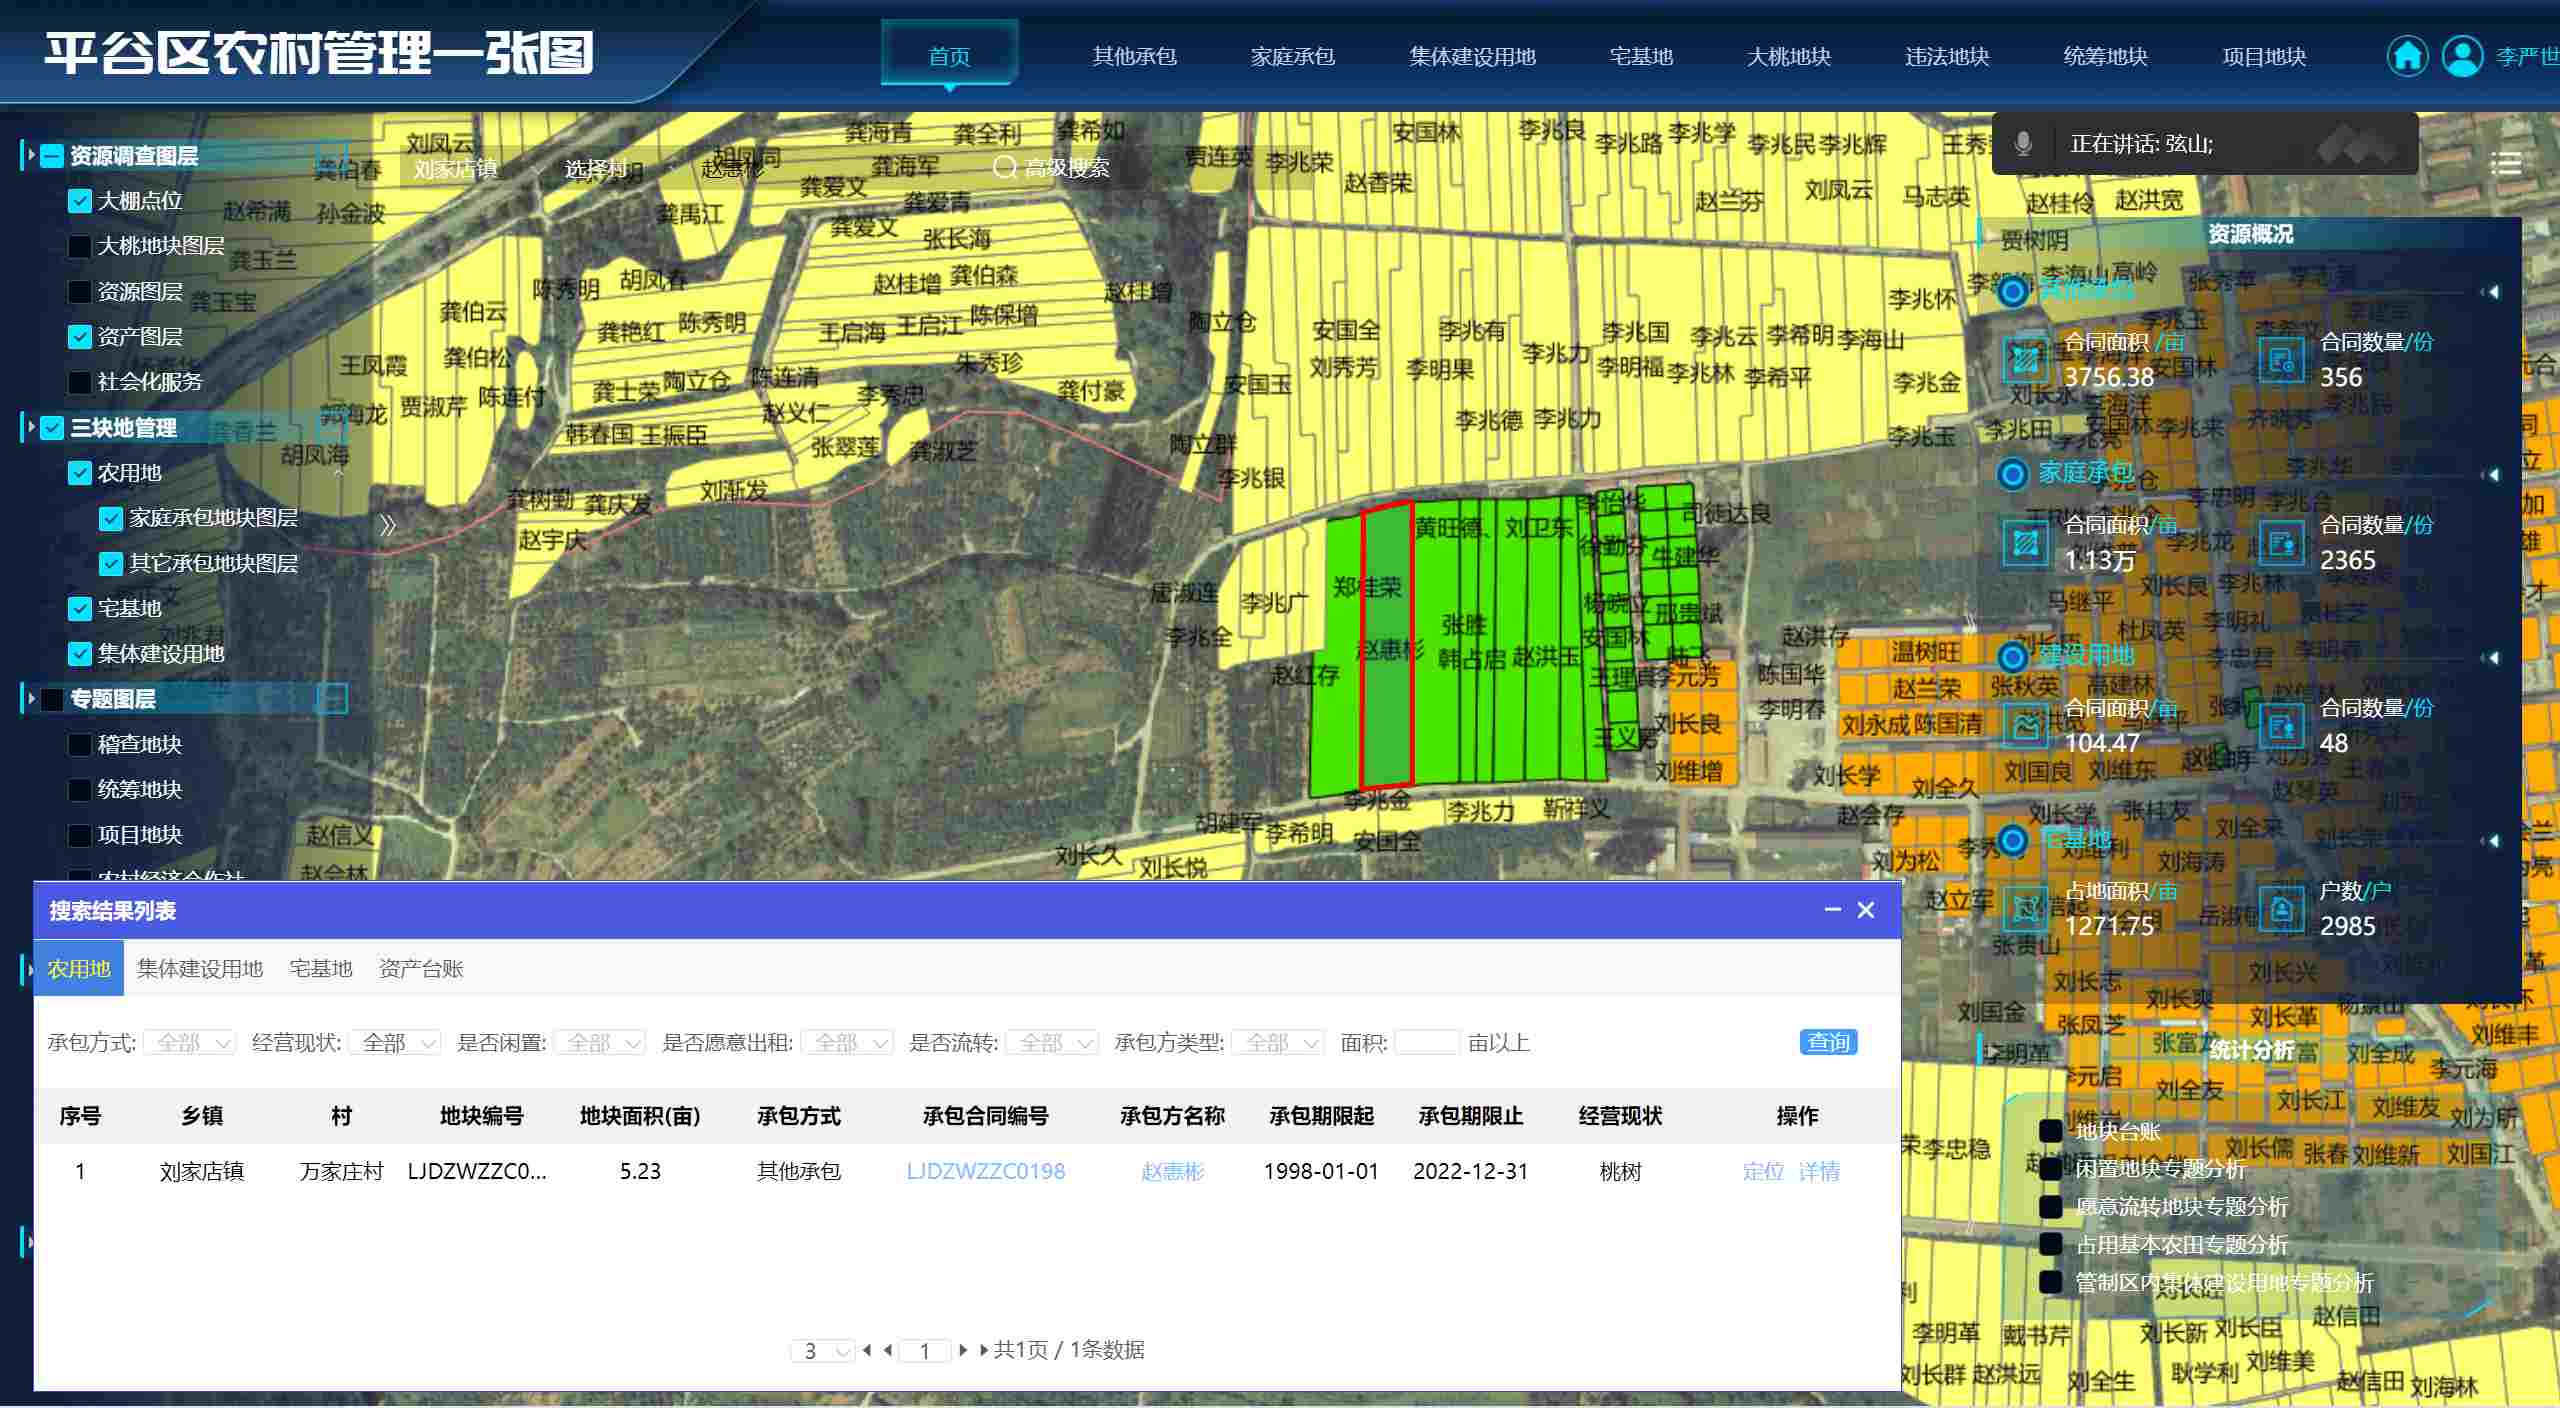Click the 家庭承包 contract area icon

[x=2026, y=543]
